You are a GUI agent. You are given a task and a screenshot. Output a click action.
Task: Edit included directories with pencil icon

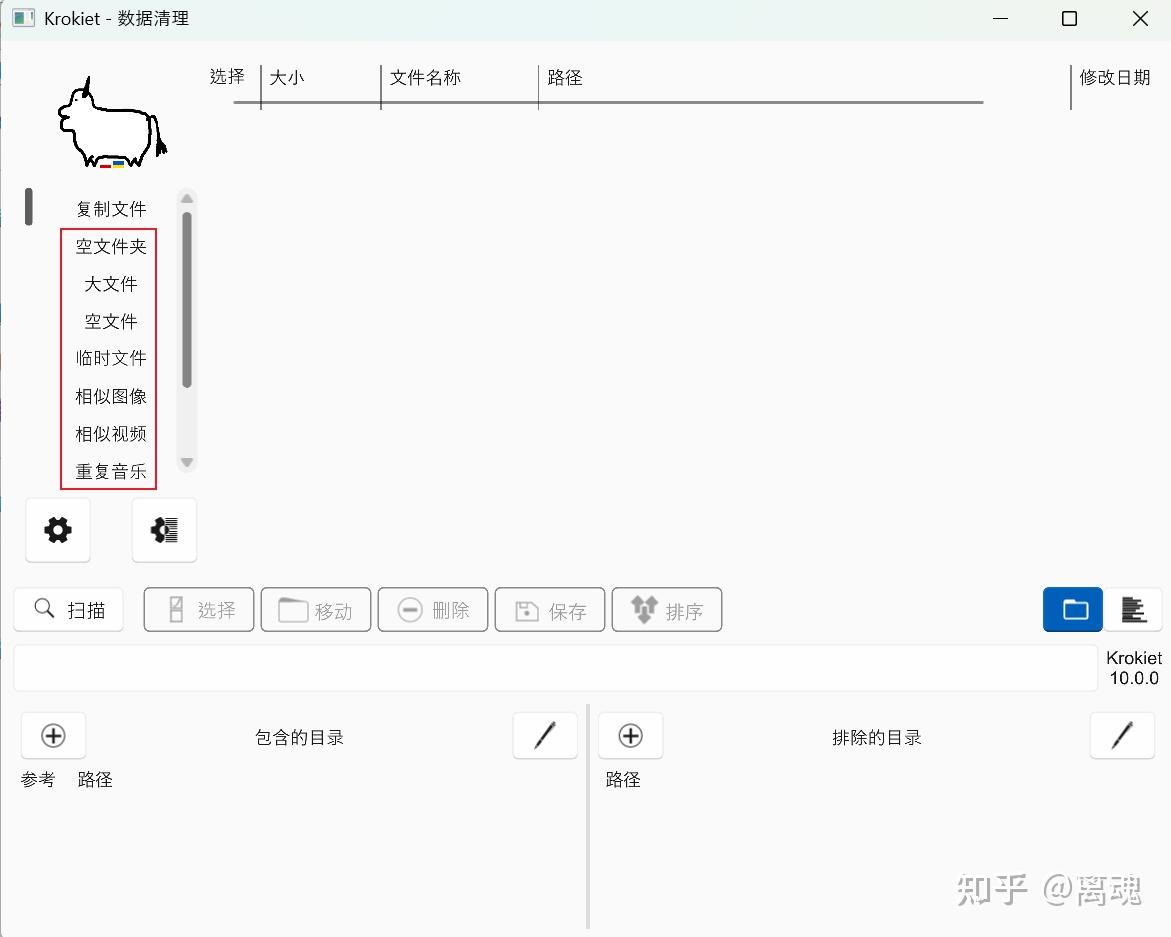pos(545,736)
